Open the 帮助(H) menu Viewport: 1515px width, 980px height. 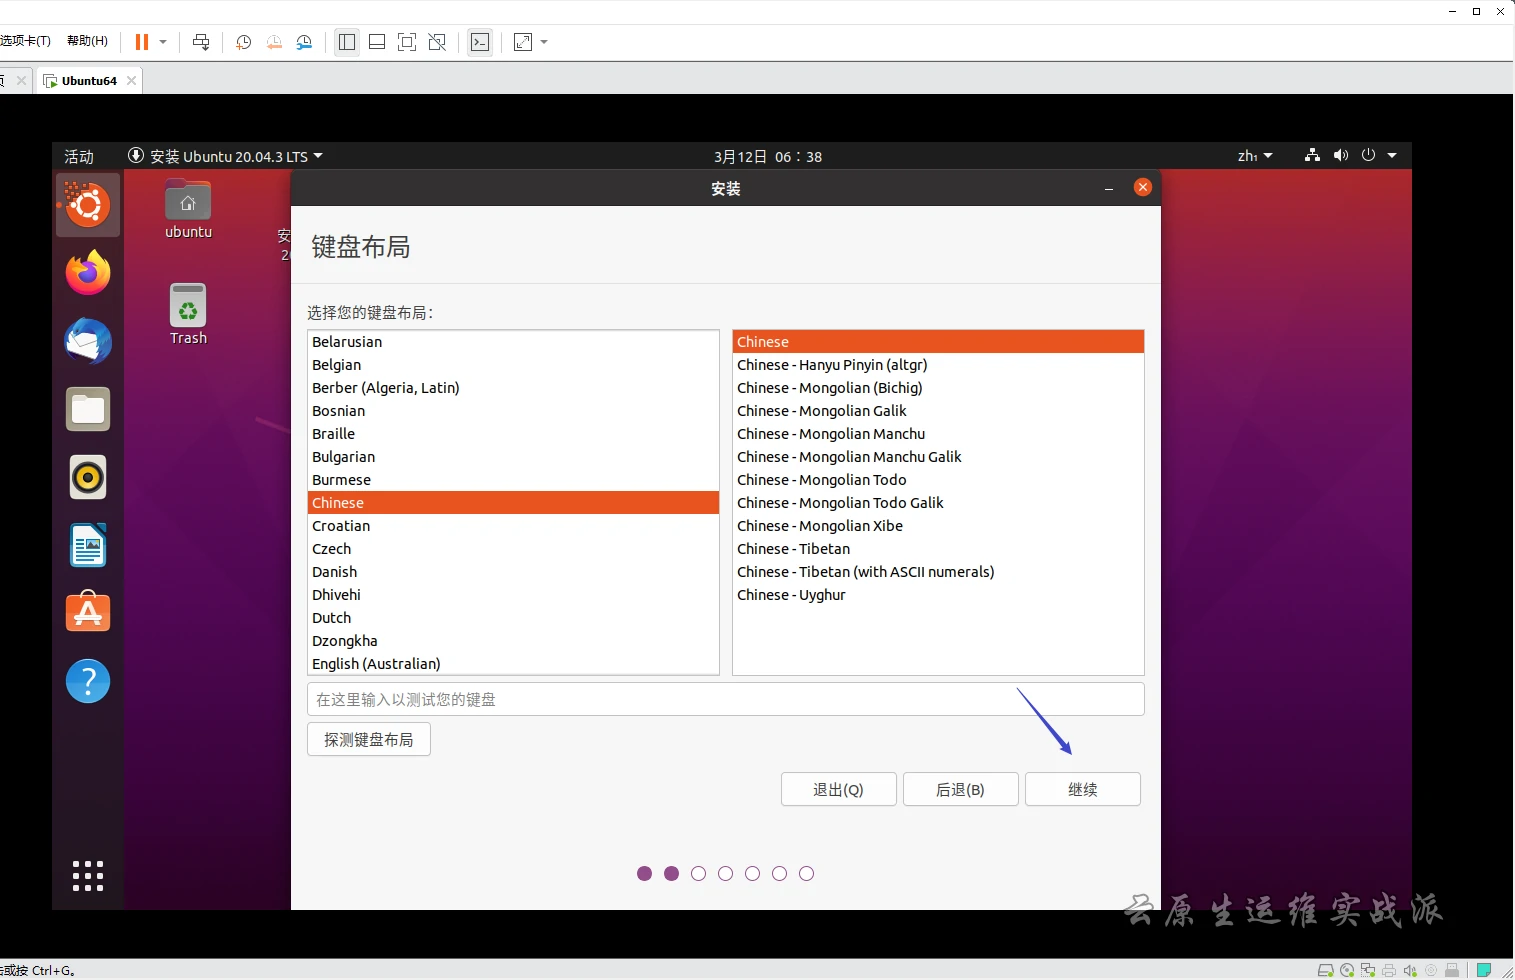pos(87,41)
